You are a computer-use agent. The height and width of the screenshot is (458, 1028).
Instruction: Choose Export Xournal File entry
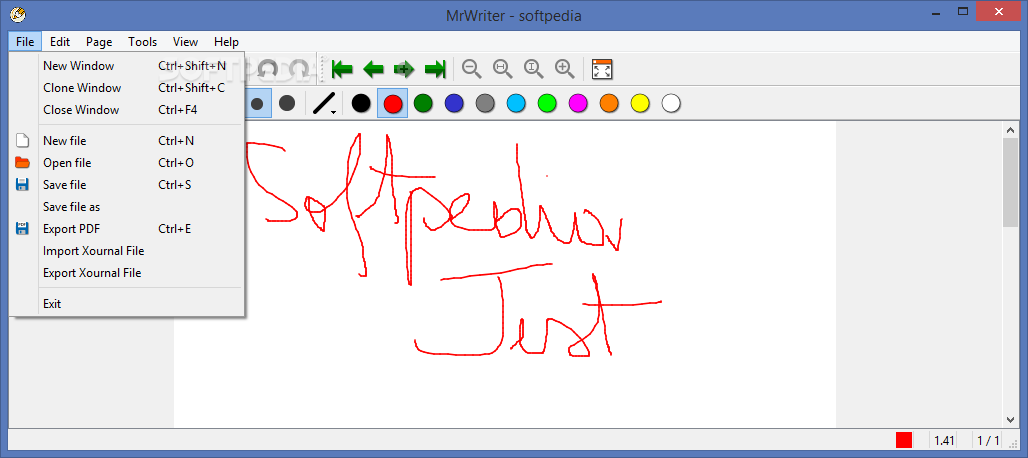click(127, 273)
